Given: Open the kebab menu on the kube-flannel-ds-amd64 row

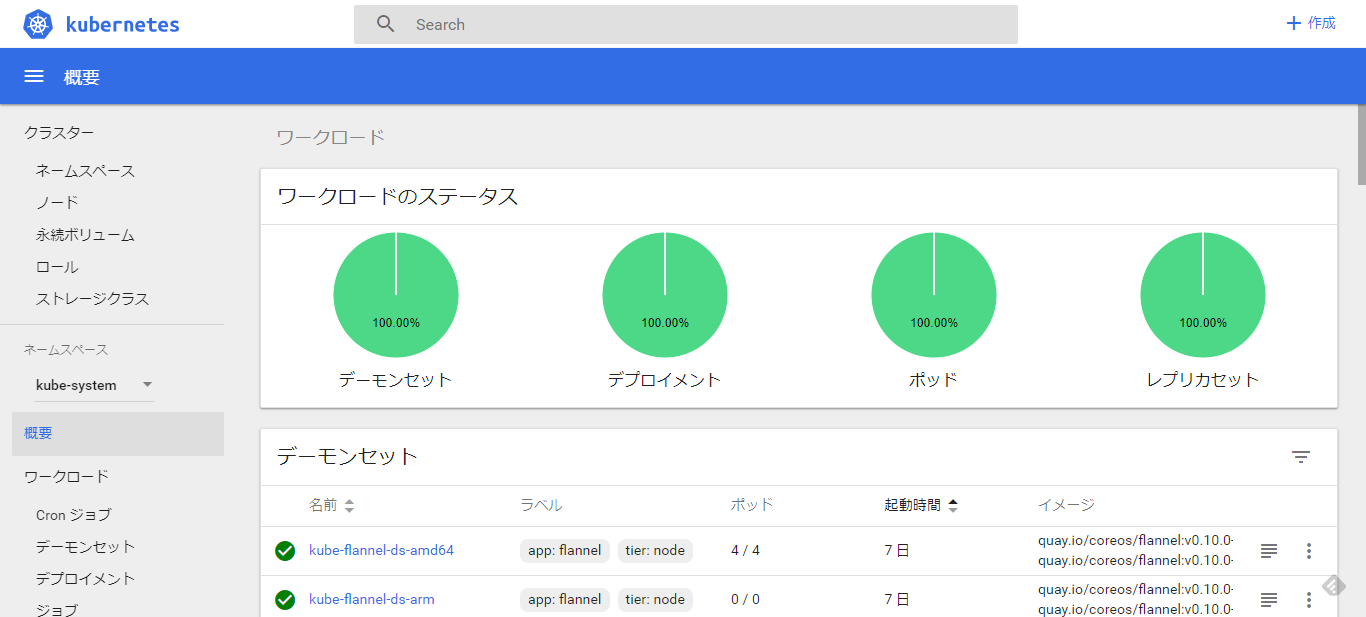Looking at the screenshot, I should tap(1309, 550).
